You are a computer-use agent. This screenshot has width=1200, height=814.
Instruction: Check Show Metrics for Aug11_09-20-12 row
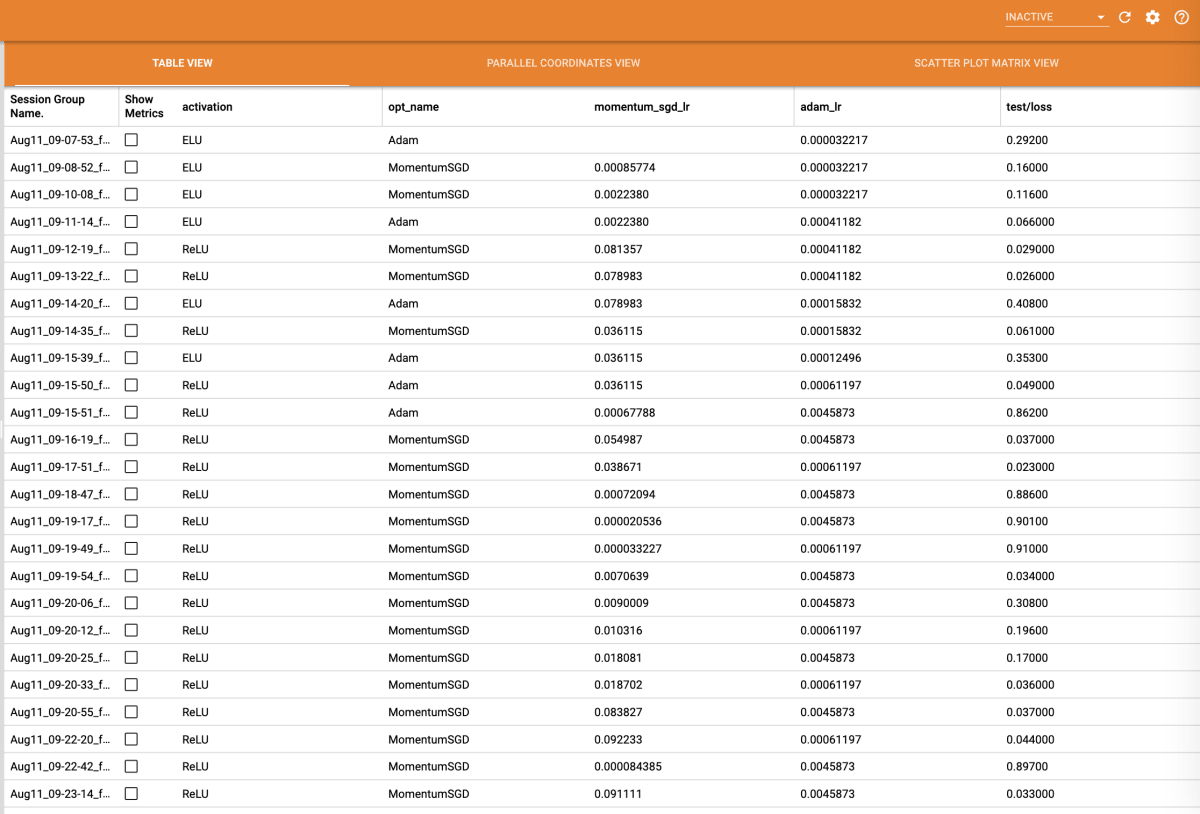click(x=131, y=630)
